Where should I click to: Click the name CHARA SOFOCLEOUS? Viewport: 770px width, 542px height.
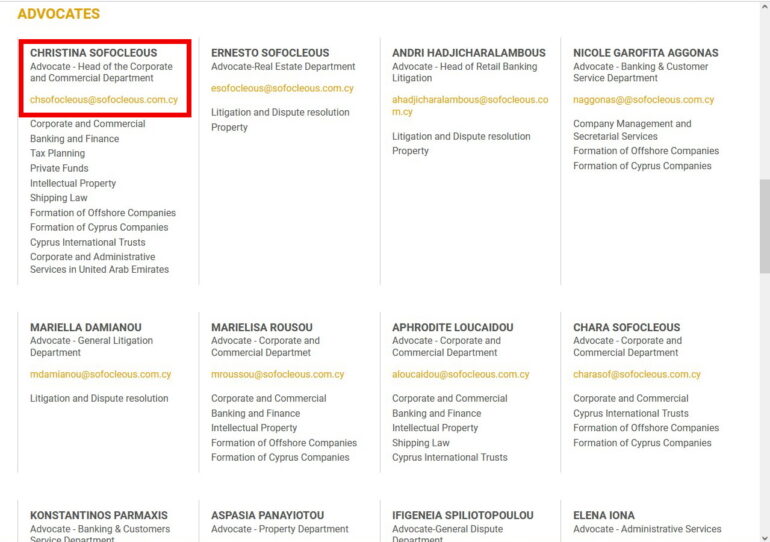pos(627,327)
